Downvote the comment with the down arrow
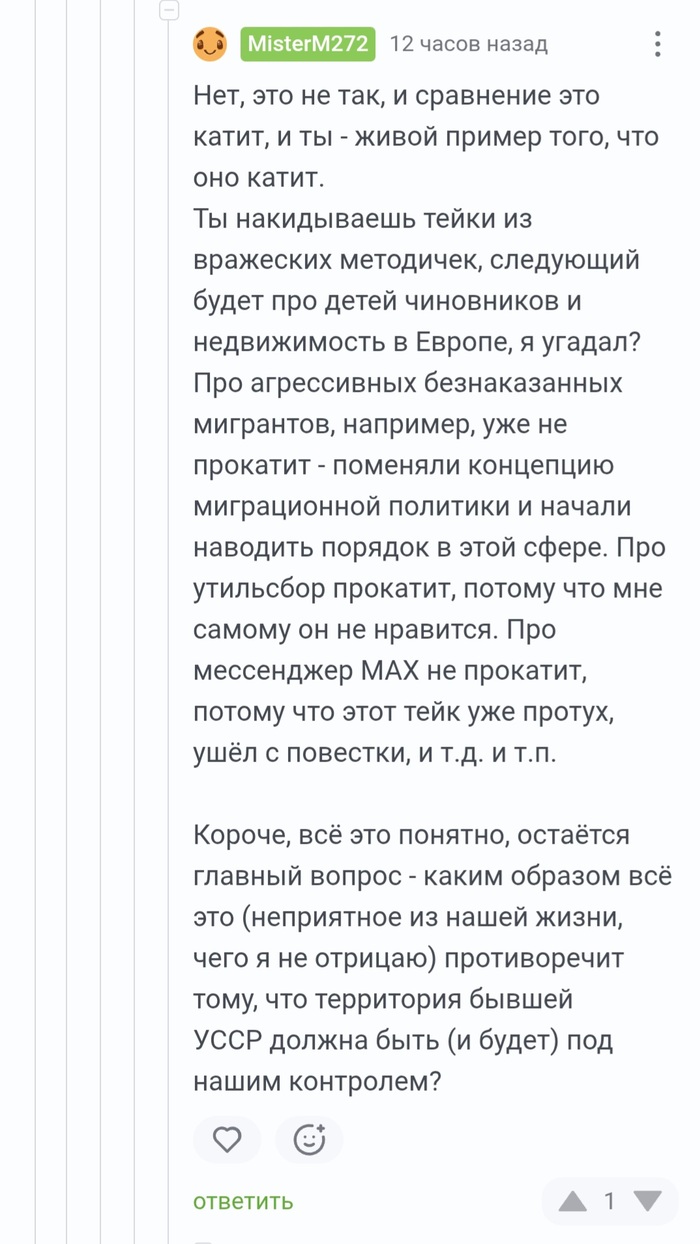This screenshot has width=700, height=1244. pos(648,1201)
